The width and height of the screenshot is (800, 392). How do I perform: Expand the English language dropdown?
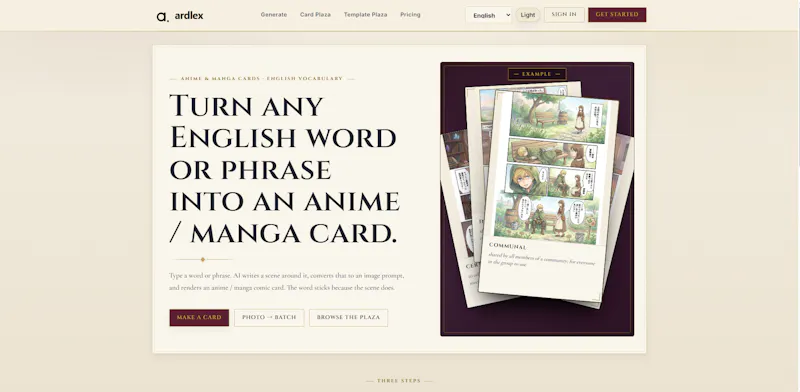(489, 15)
